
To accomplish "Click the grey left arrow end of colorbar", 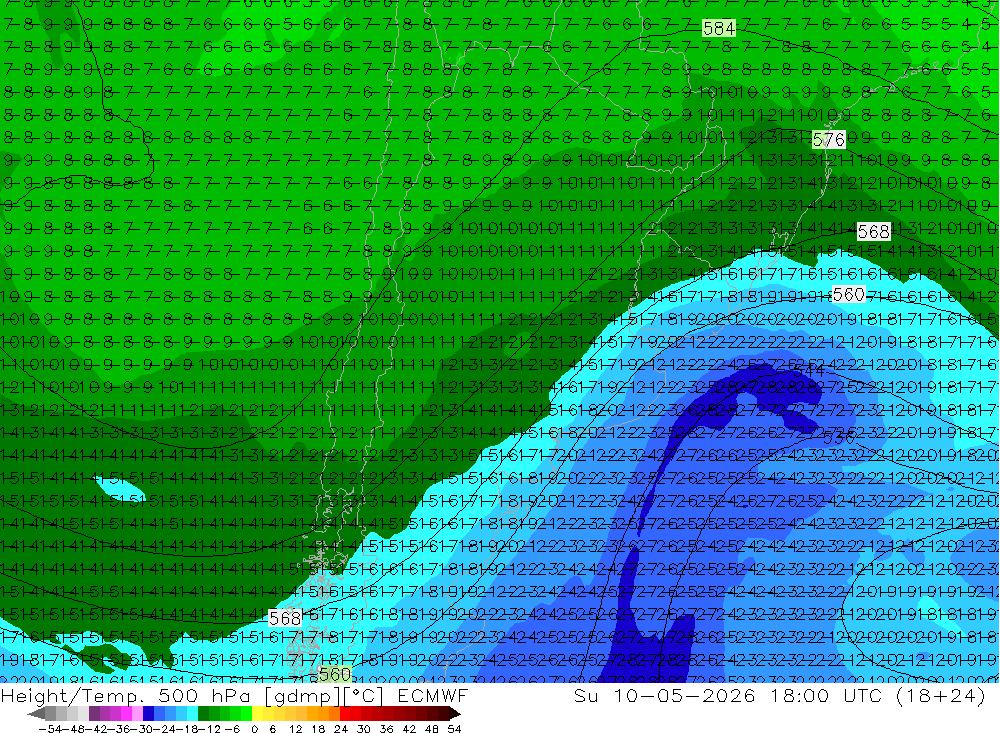I will click(x=36, y=713).
